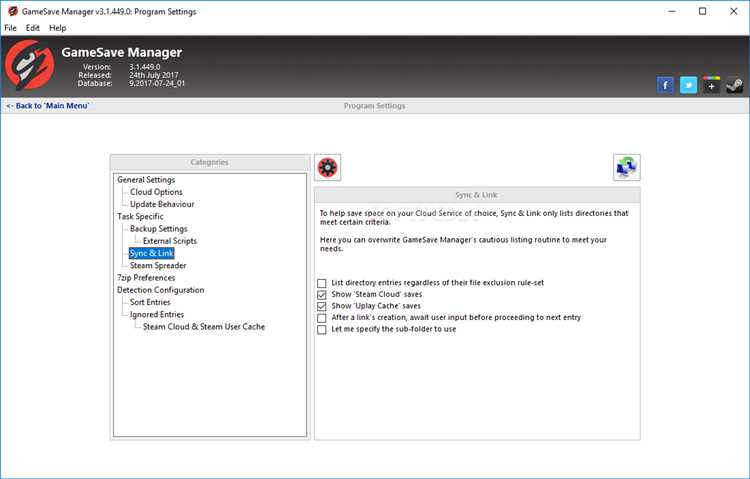Click the release date 24th July 2017

pyautogui.click(x=154, y=75)
